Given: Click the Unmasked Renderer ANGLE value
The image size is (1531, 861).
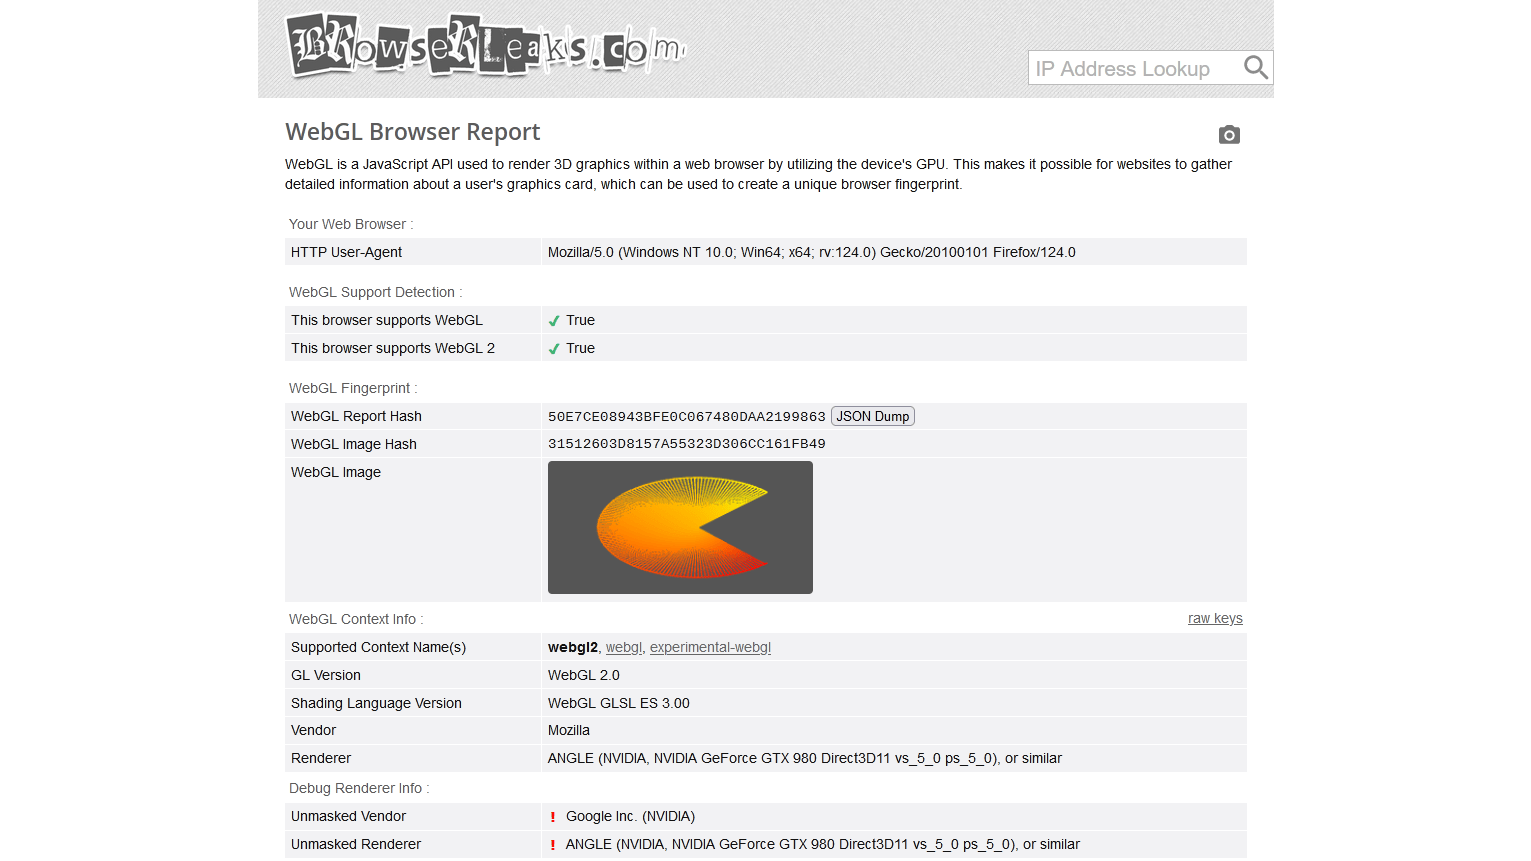Looking at the screenshot, I should click(x=823, y=844).
